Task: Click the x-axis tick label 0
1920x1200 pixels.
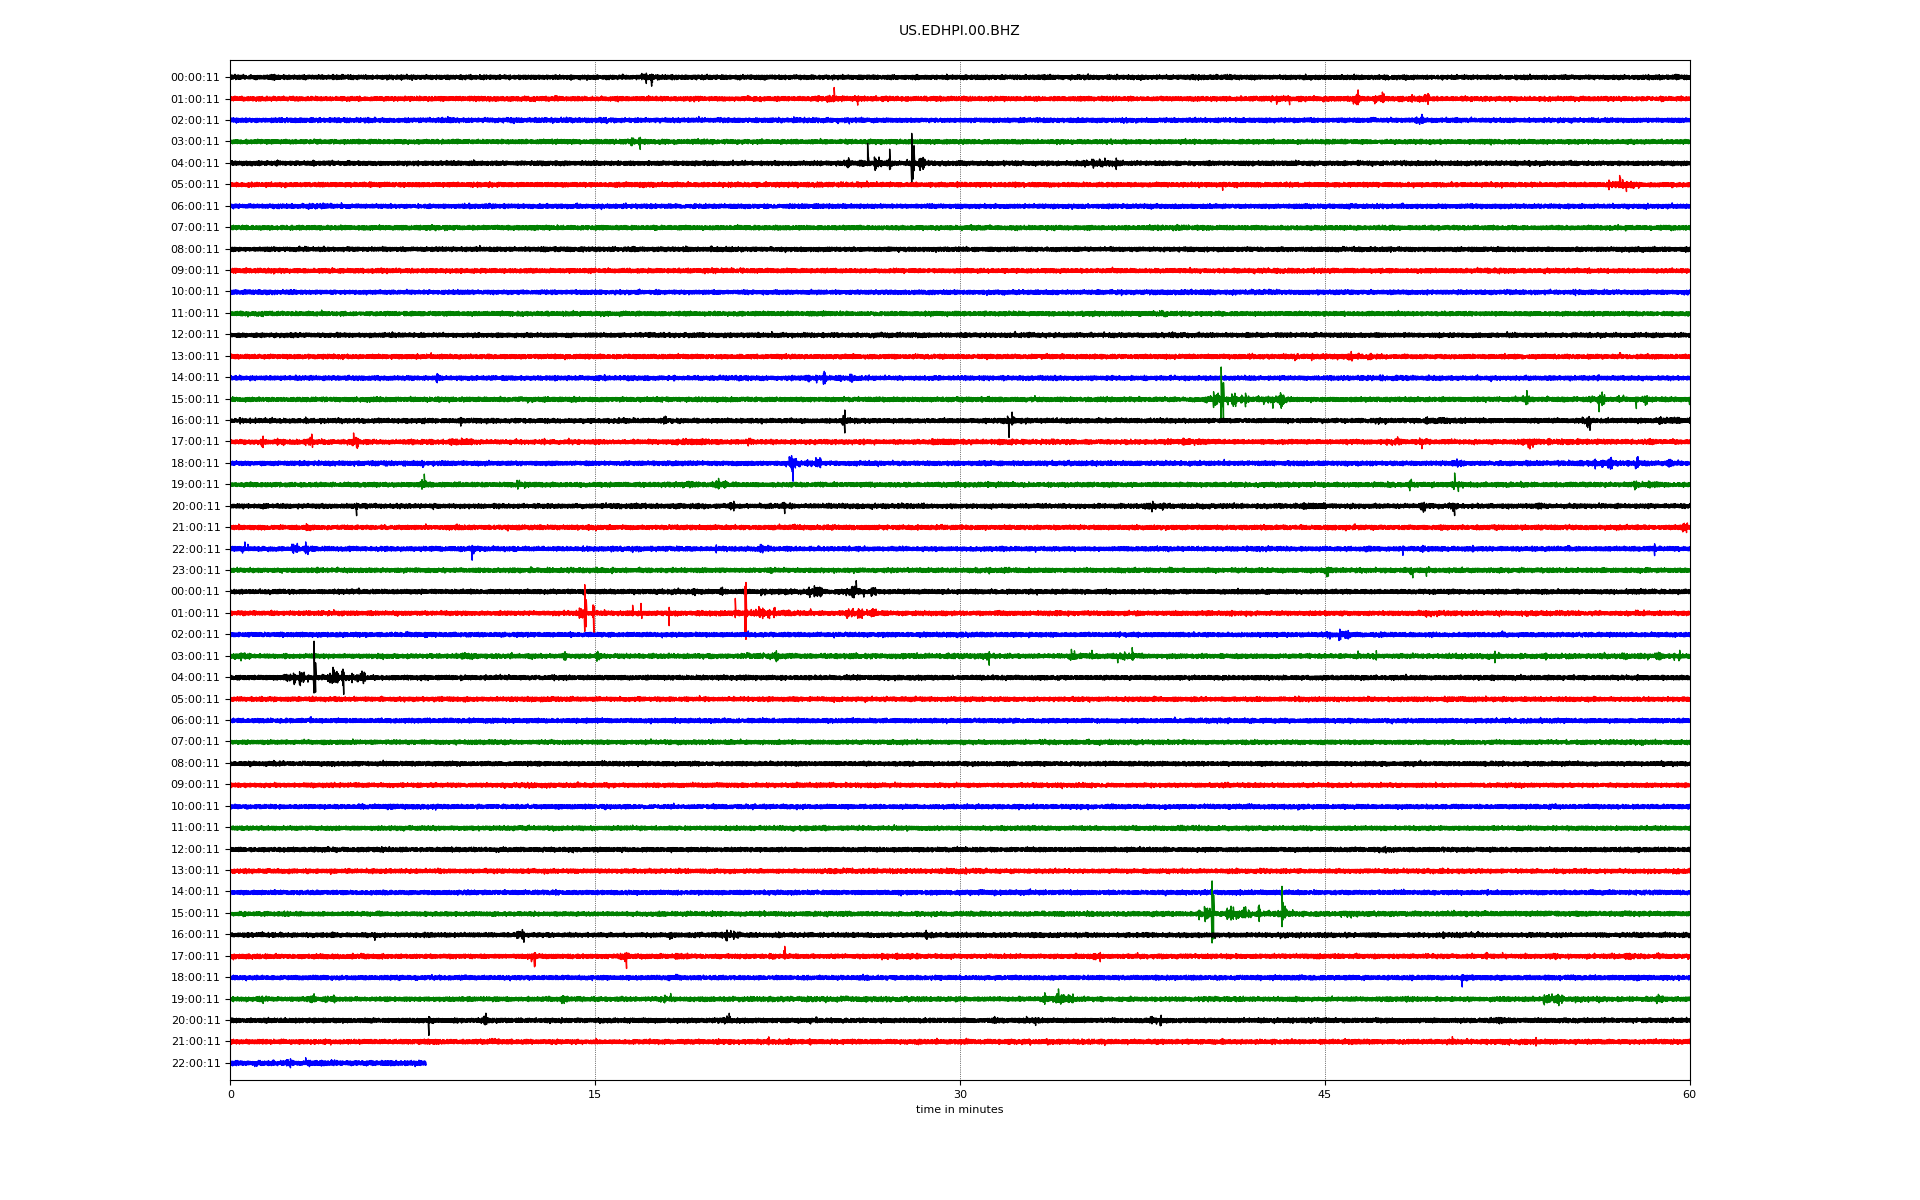Action: click(231, 1094)
